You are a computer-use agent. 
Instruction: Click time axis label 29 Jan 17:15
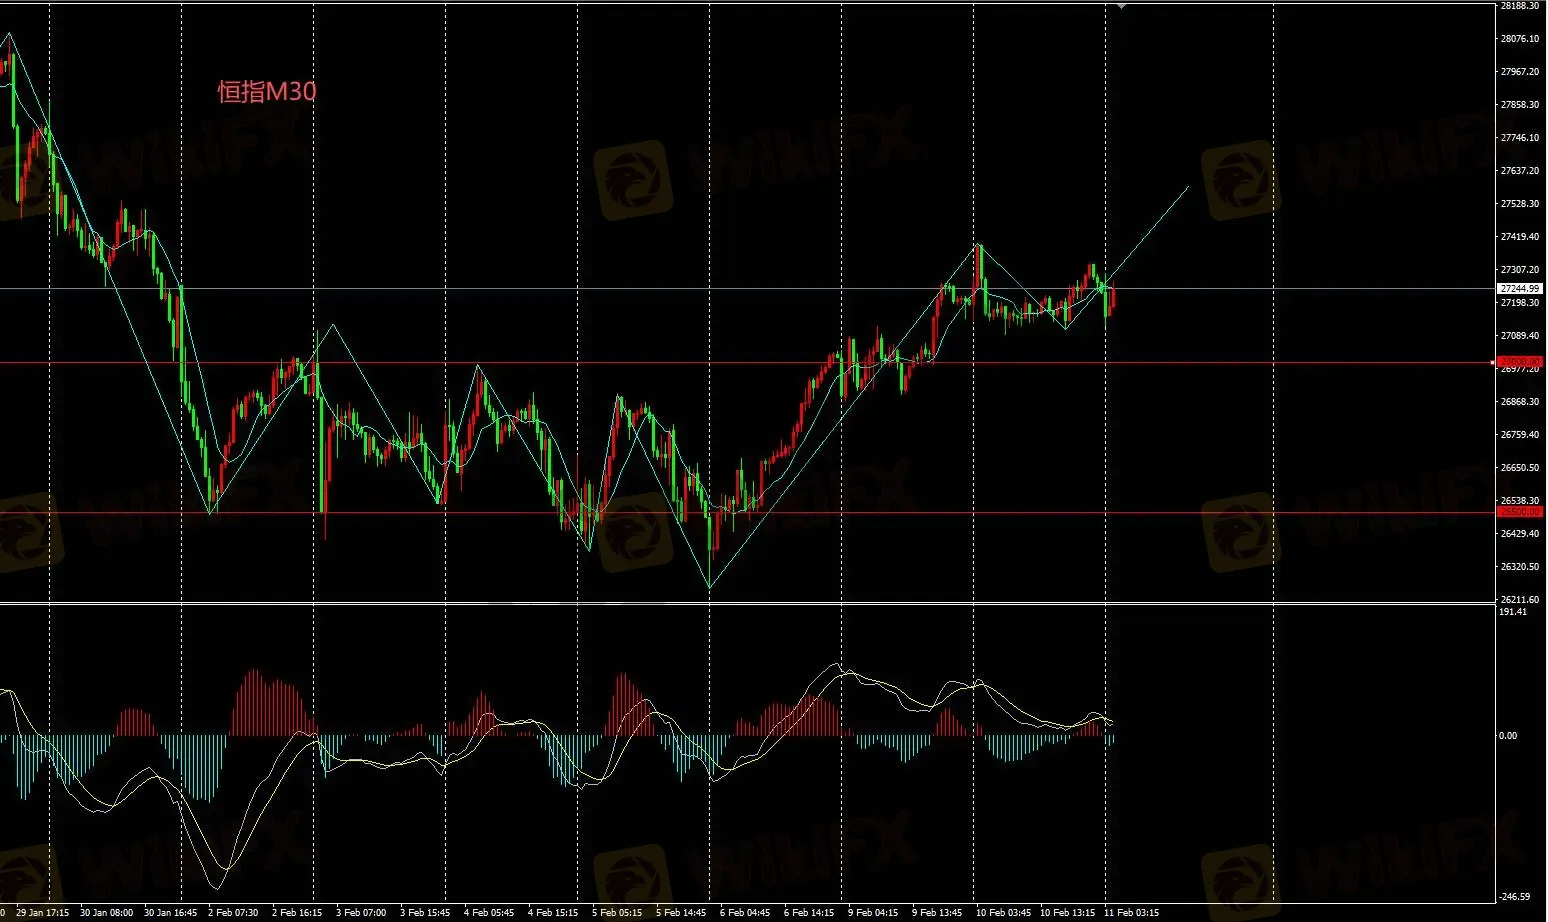pos(43,913)
